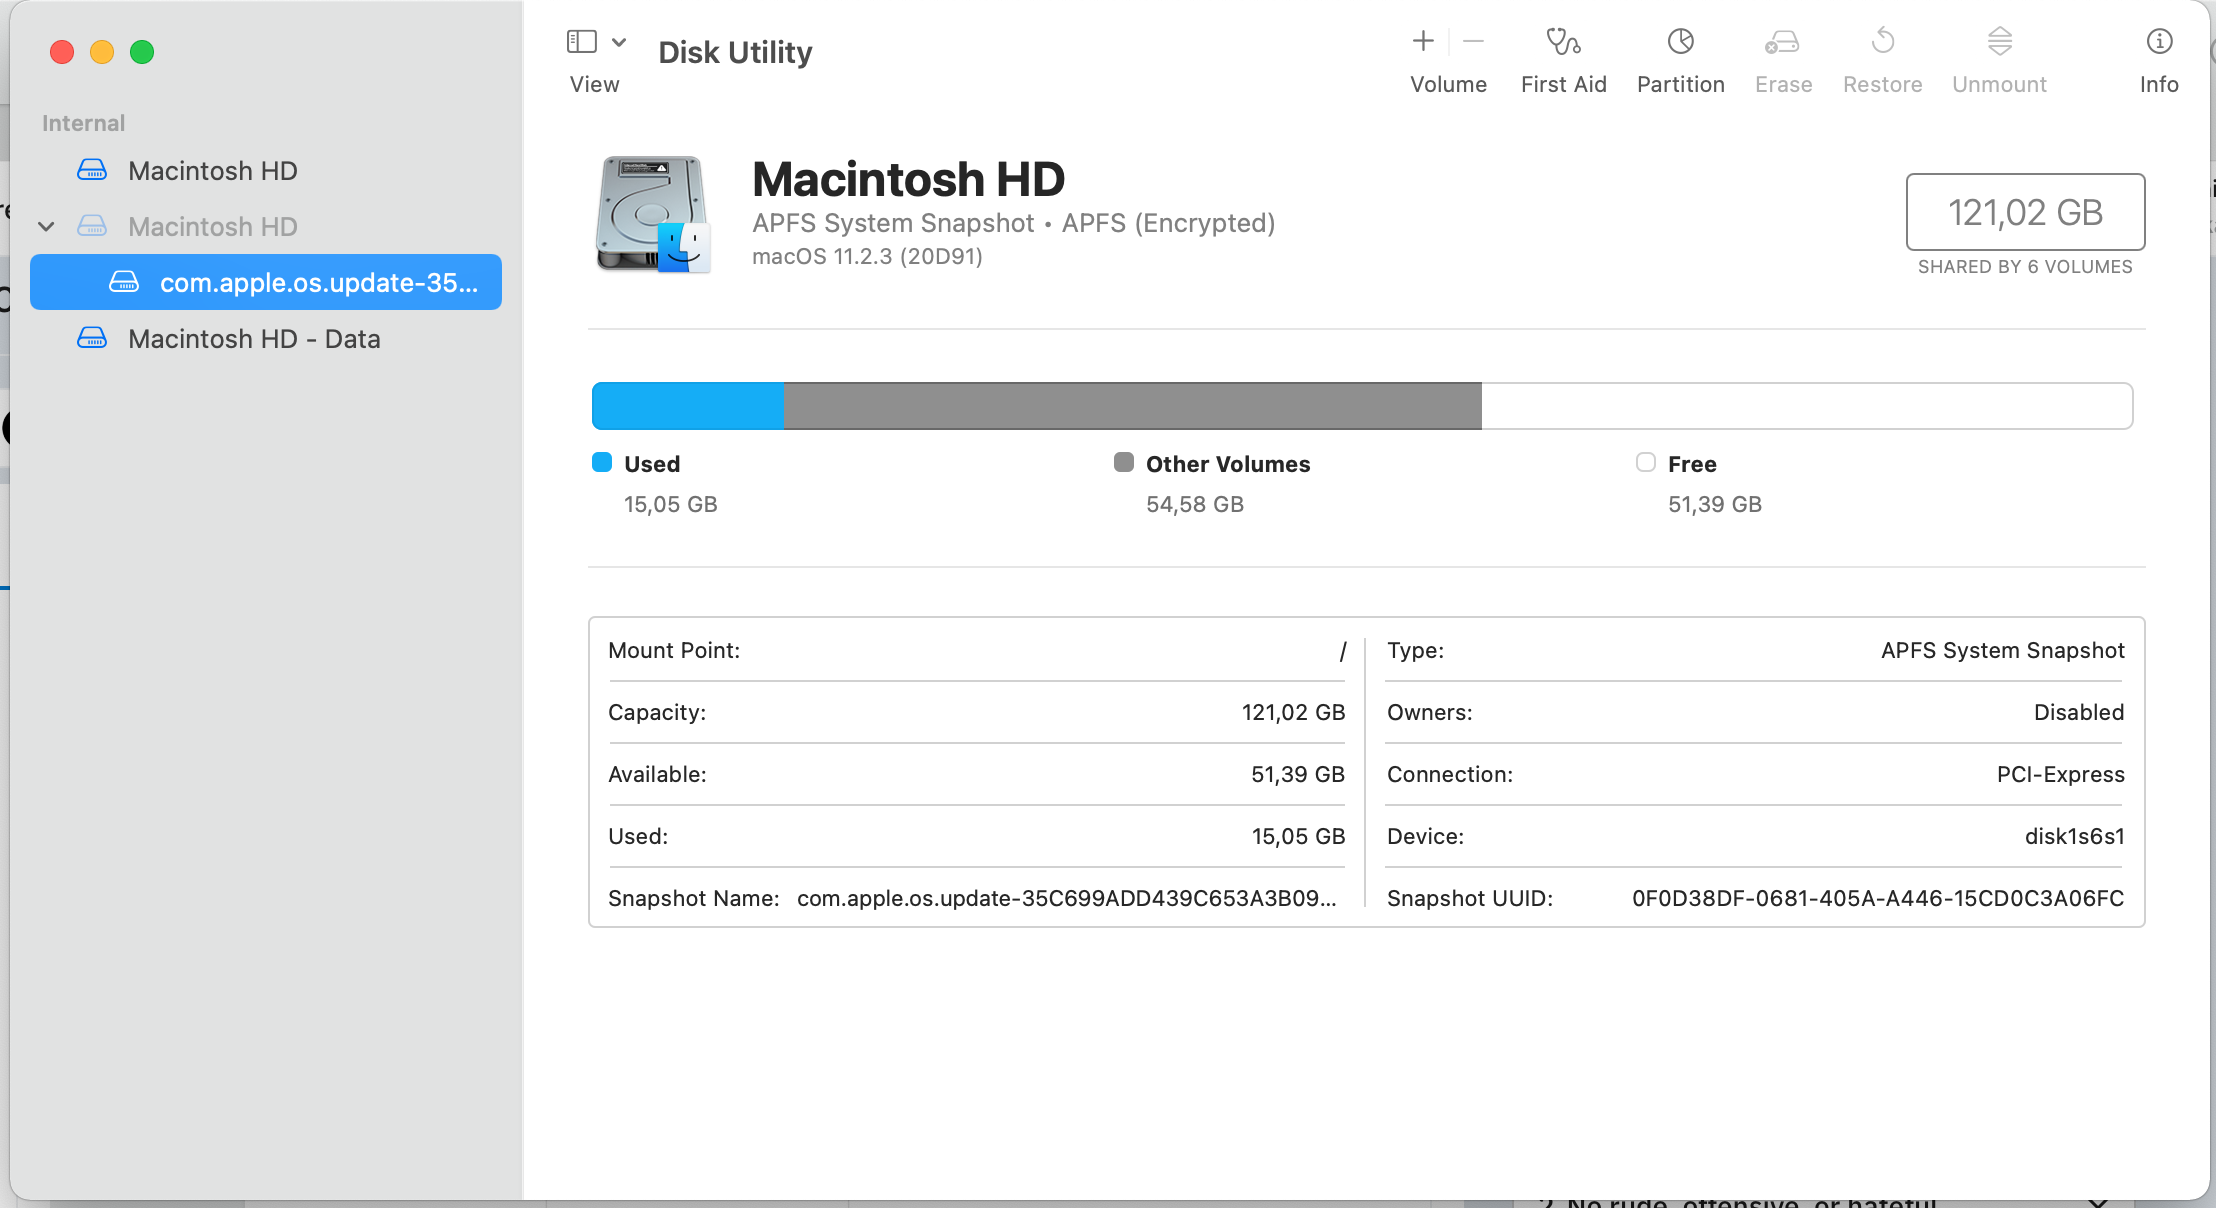The width and height of the screenshot is (2216, 1208).
Task: Click the Restore arrow icon
Action: click(1882, 42)
